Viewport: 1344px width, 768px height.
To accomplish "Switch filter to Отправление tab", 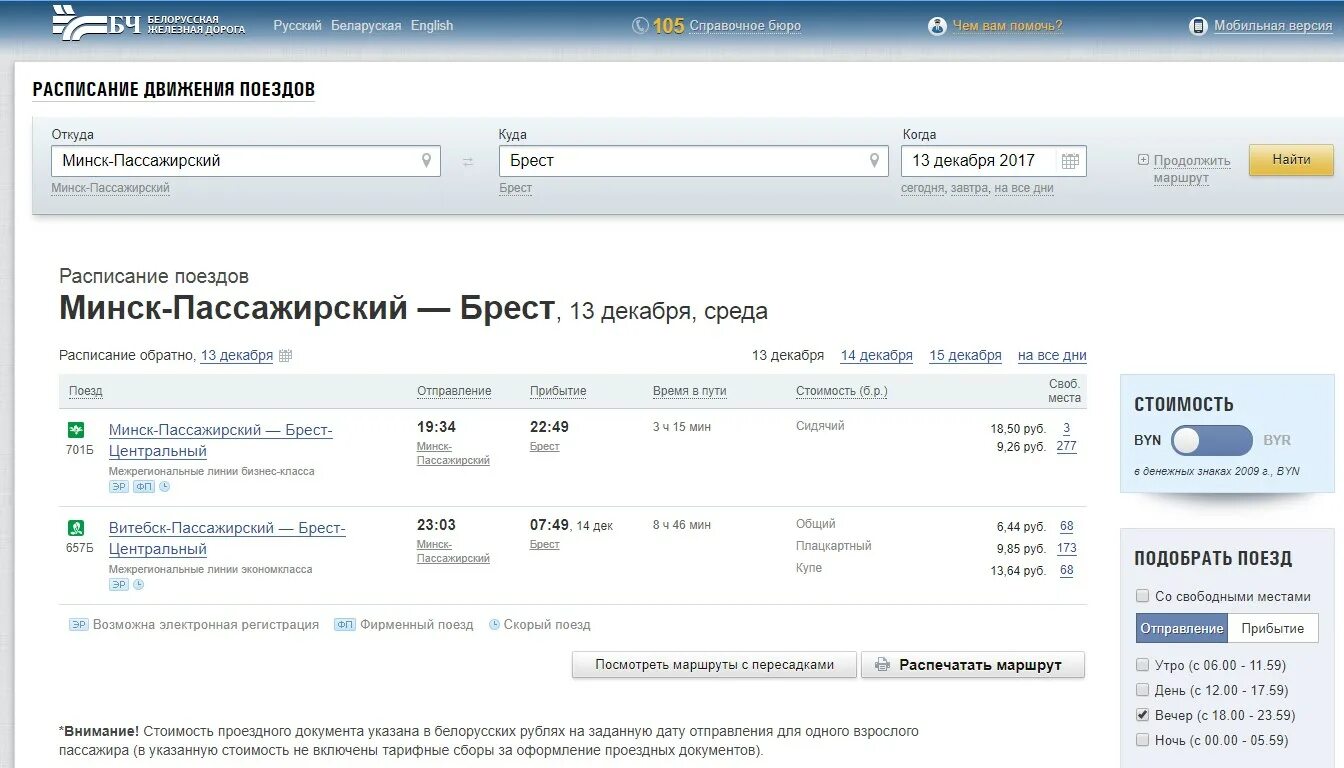I will tap(1182, 628).
